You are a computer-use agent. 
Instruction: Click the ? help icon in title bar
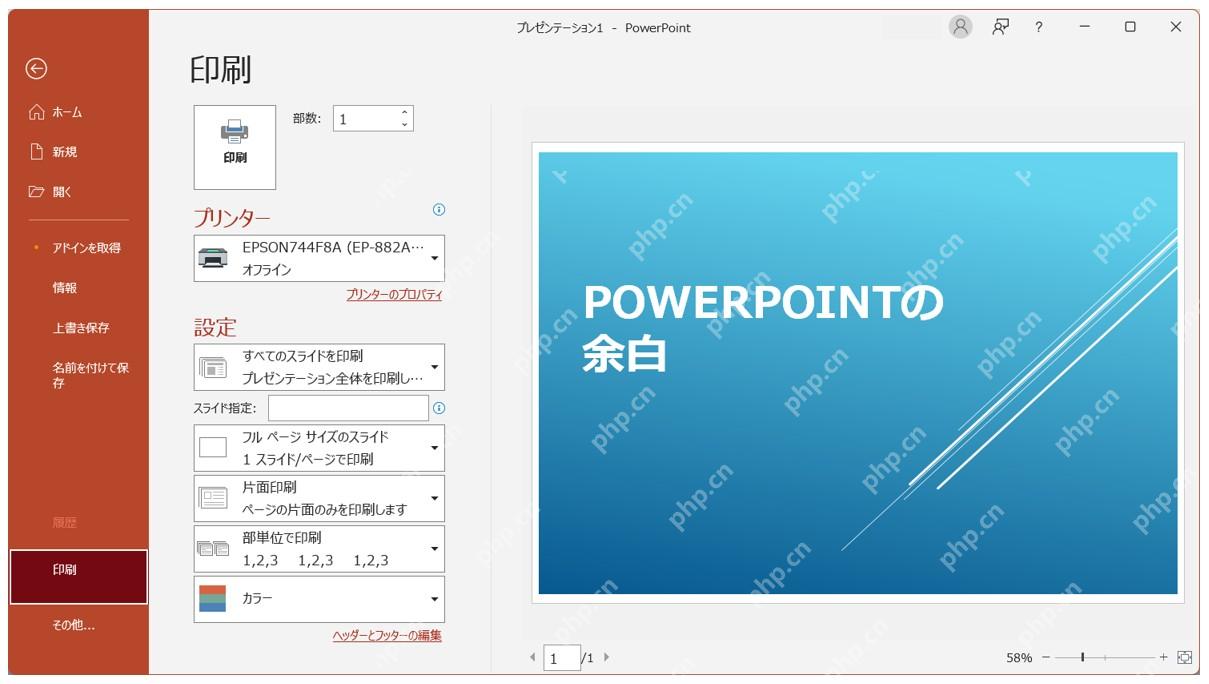click(x=1039, y=27)
